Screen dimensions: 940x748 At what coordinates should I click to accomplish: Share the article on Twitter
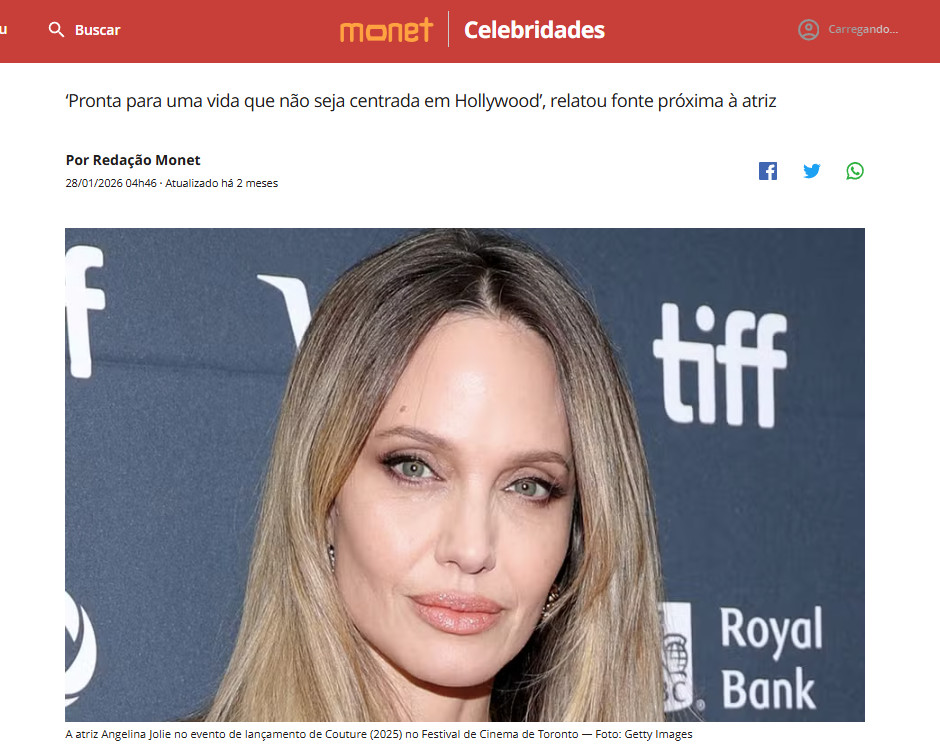[812, 171]
